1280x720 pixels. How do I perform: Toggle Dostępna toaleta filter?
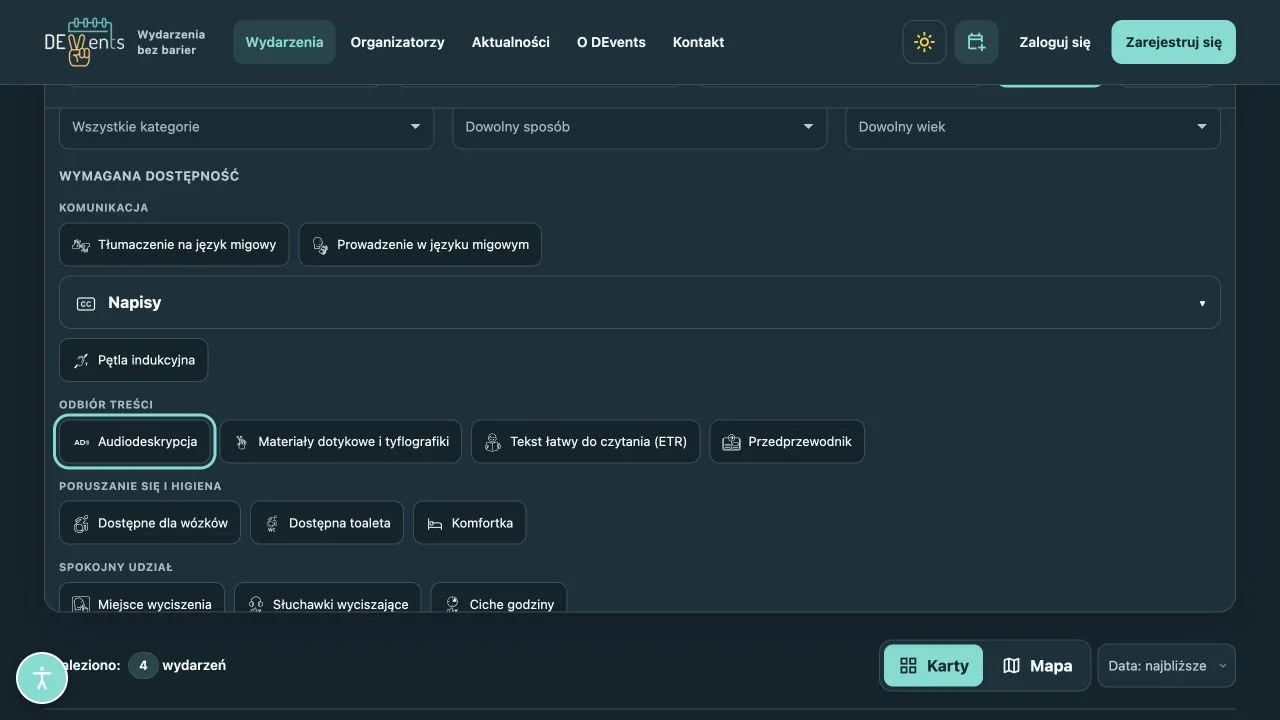pyautogui.click(x=327, y=523)
